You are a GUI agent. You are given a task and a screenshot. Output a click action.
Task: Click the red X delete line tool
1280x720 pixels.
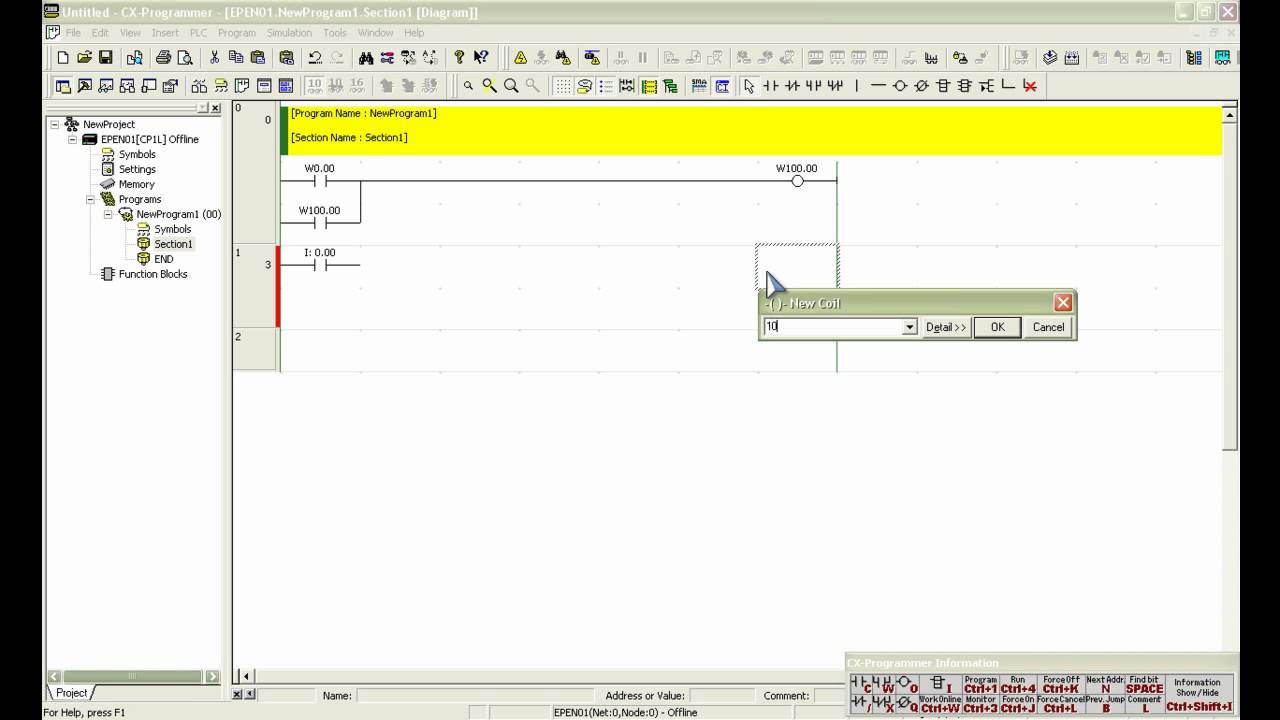tap(1029, 86)
